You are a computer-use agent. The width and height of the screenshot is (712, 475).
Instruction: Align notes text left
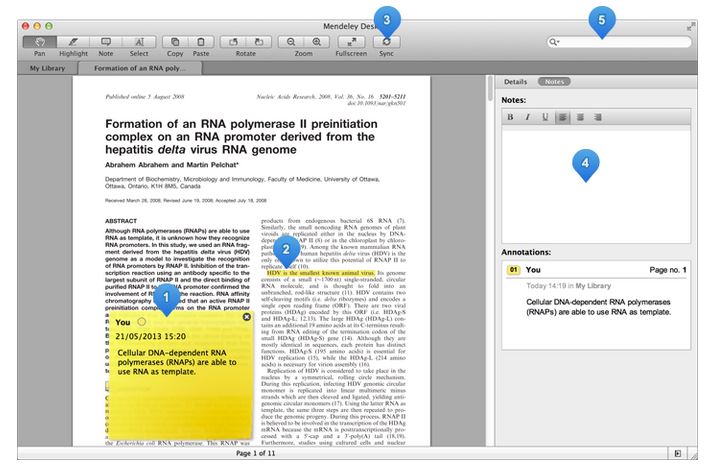(563, 117)
